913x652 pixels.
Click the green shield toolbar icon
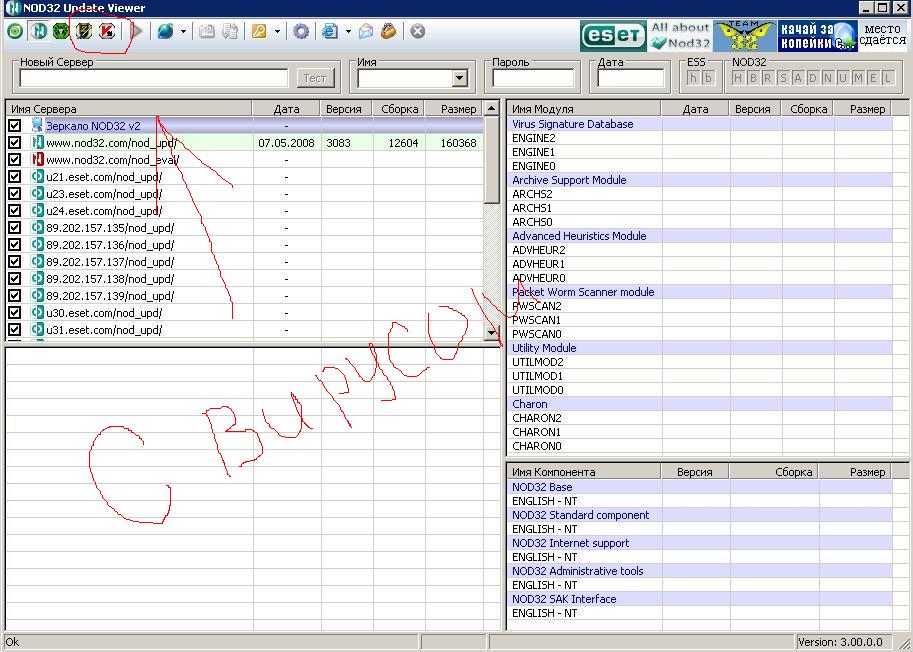(61, 31)
